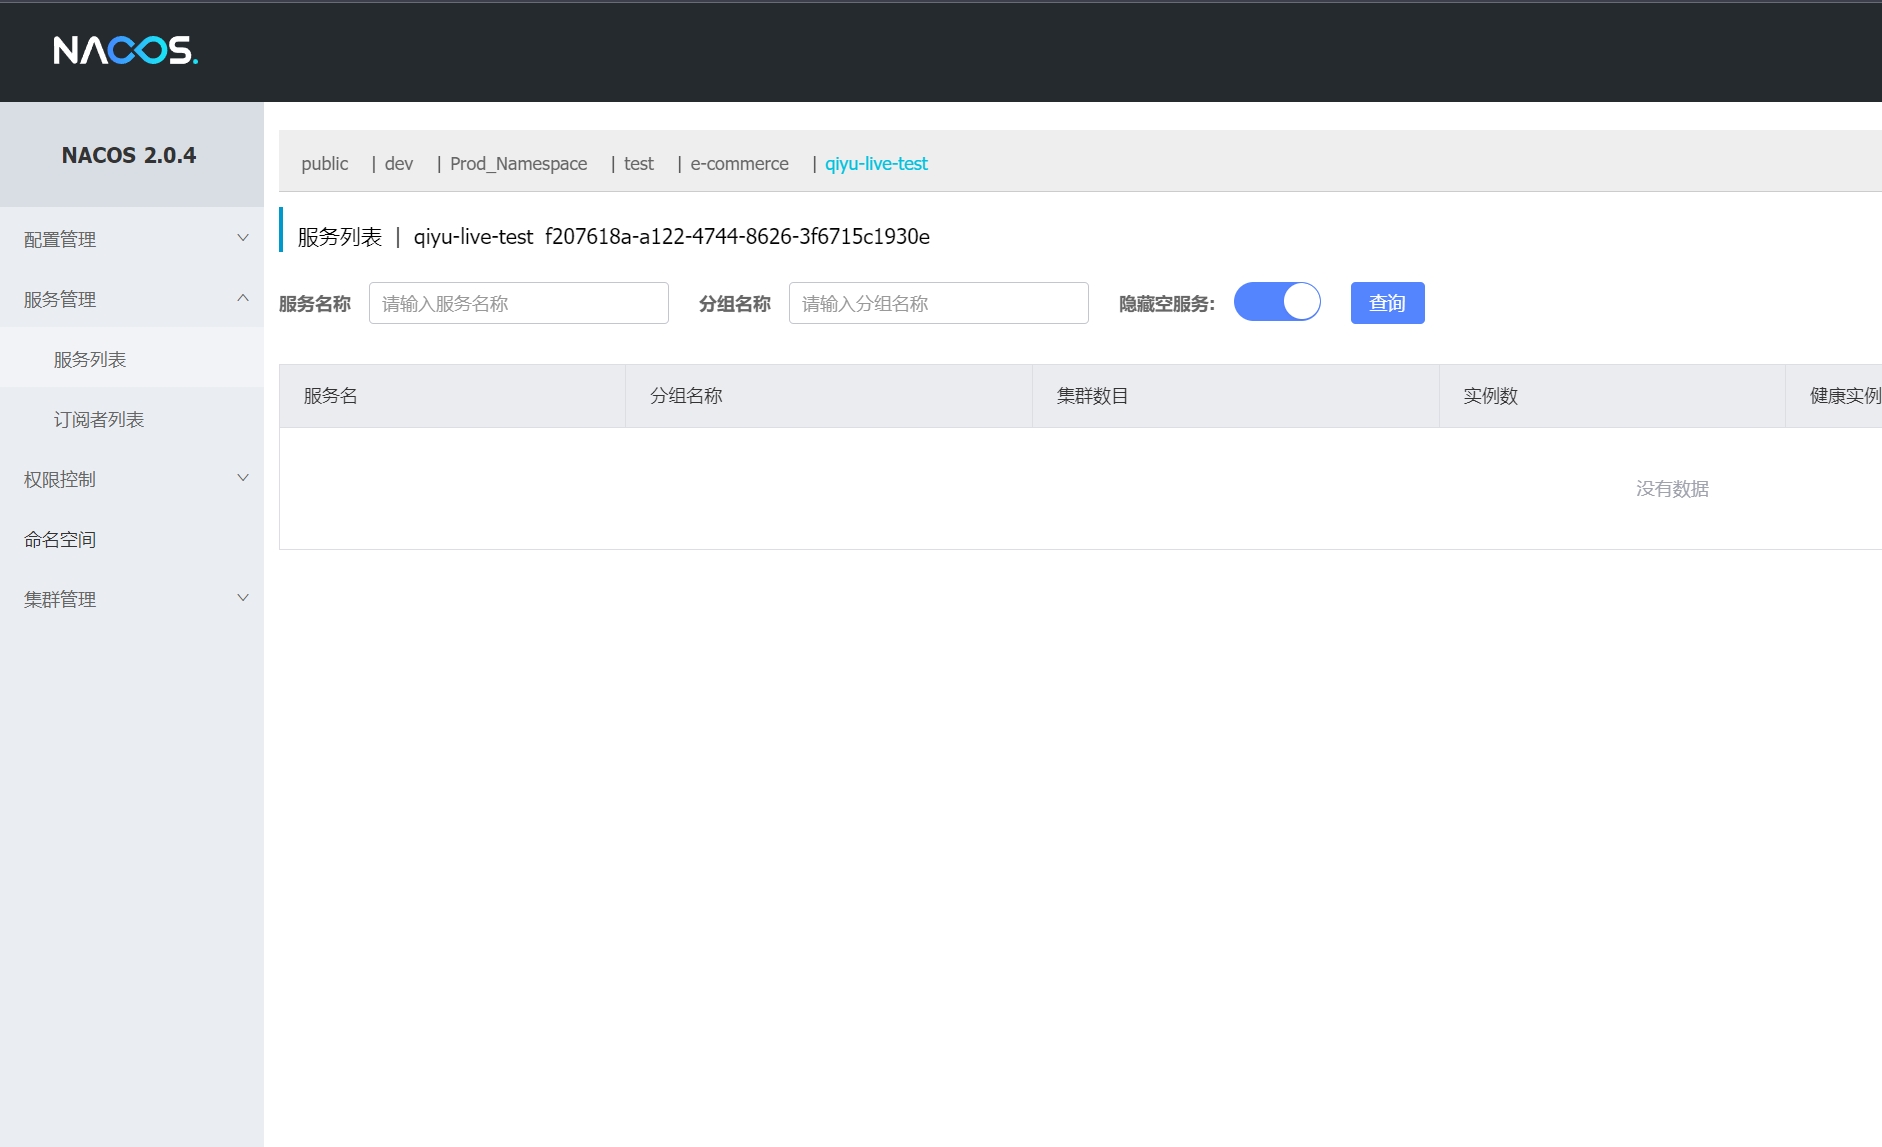Collapse the 服务管理 menu chevron

pos(242,298)
